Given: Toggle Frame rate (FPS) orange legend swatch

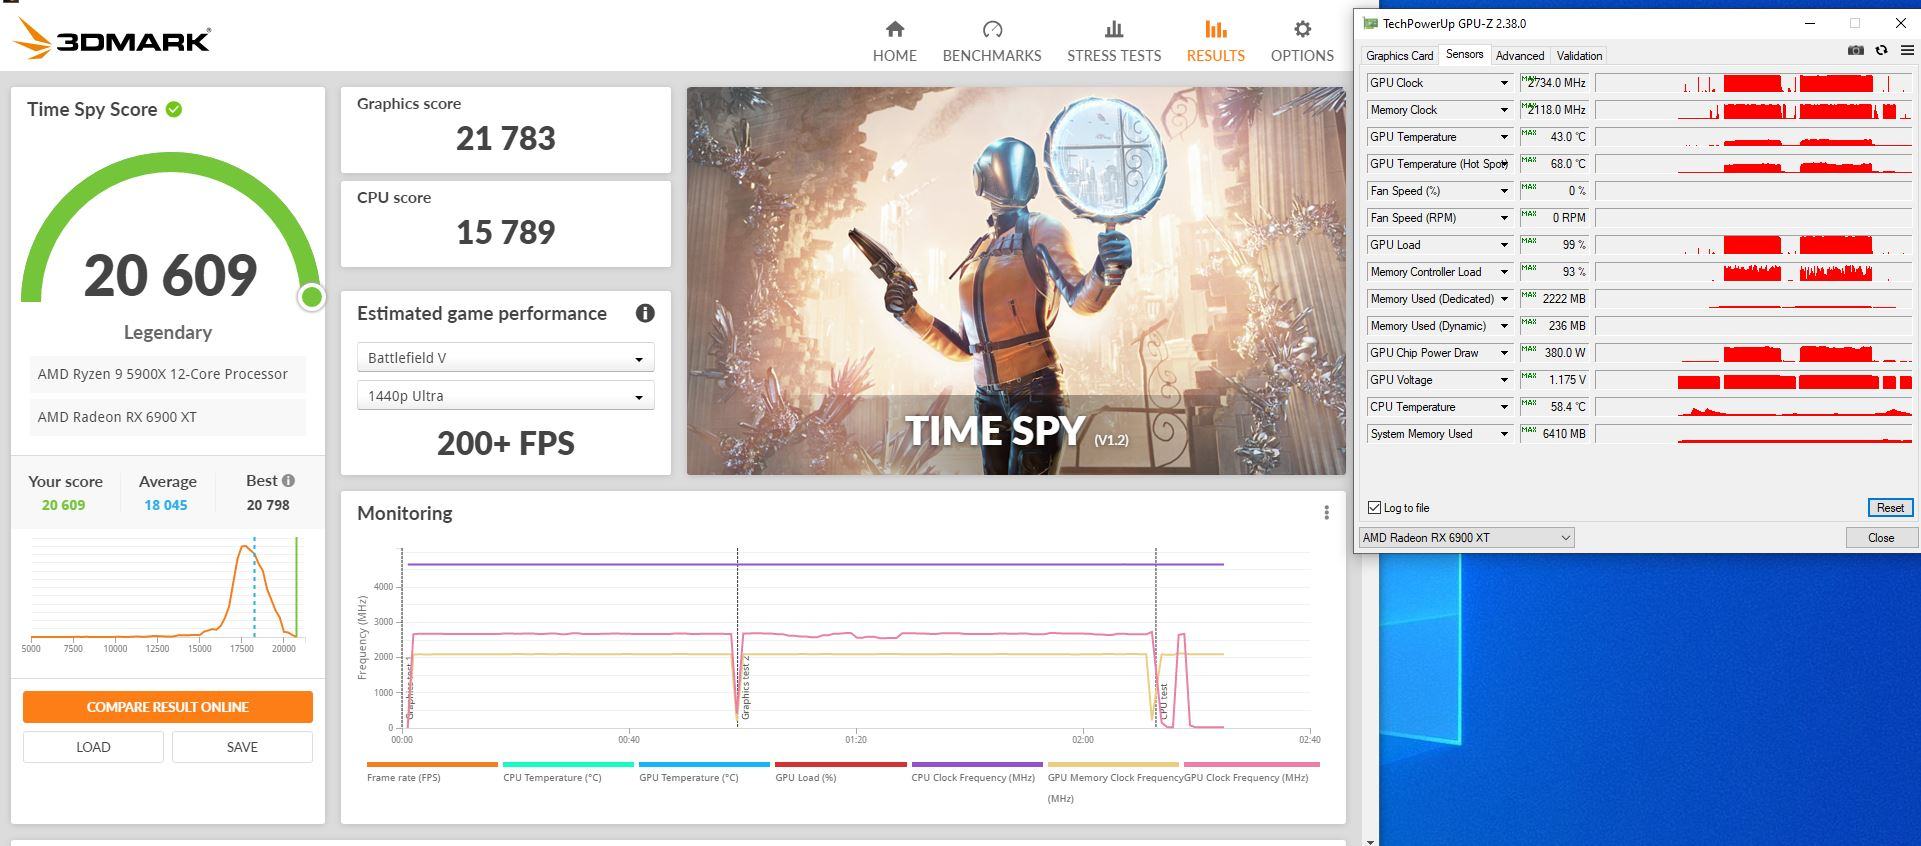Looking at the screenshot, I should (x=432, y=764).
